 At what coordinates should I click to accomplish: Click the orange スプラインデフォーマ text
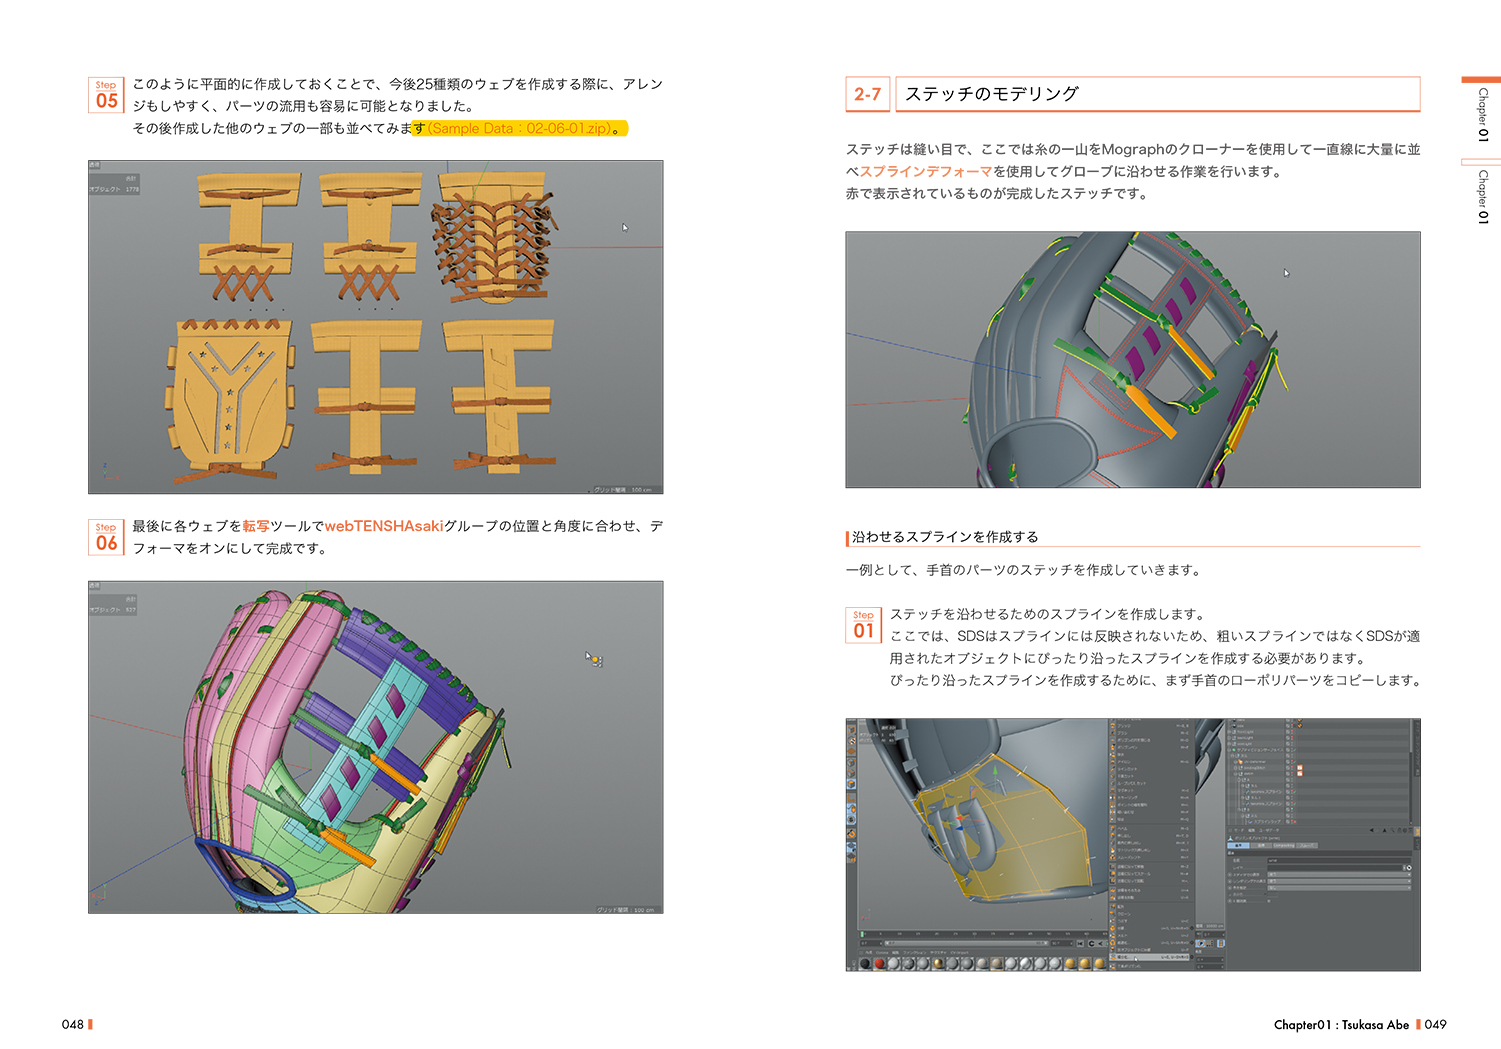(925, 172)
